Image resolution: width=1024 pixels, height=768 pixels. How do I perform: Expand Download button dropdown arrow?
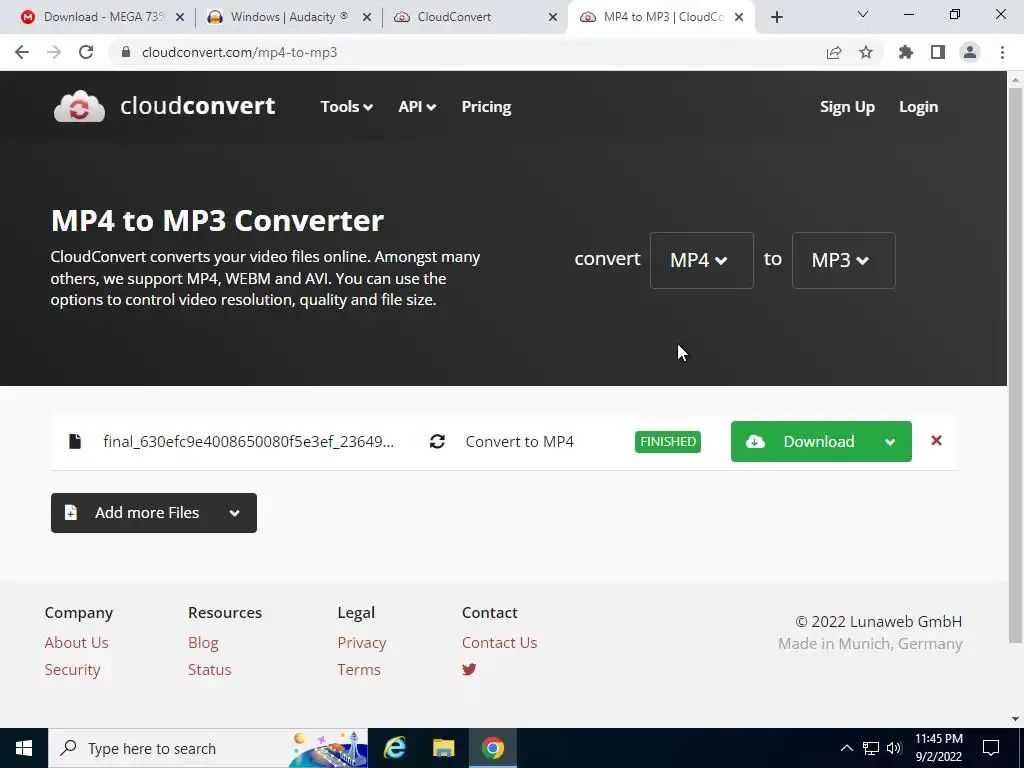click(x=889, y=442)
